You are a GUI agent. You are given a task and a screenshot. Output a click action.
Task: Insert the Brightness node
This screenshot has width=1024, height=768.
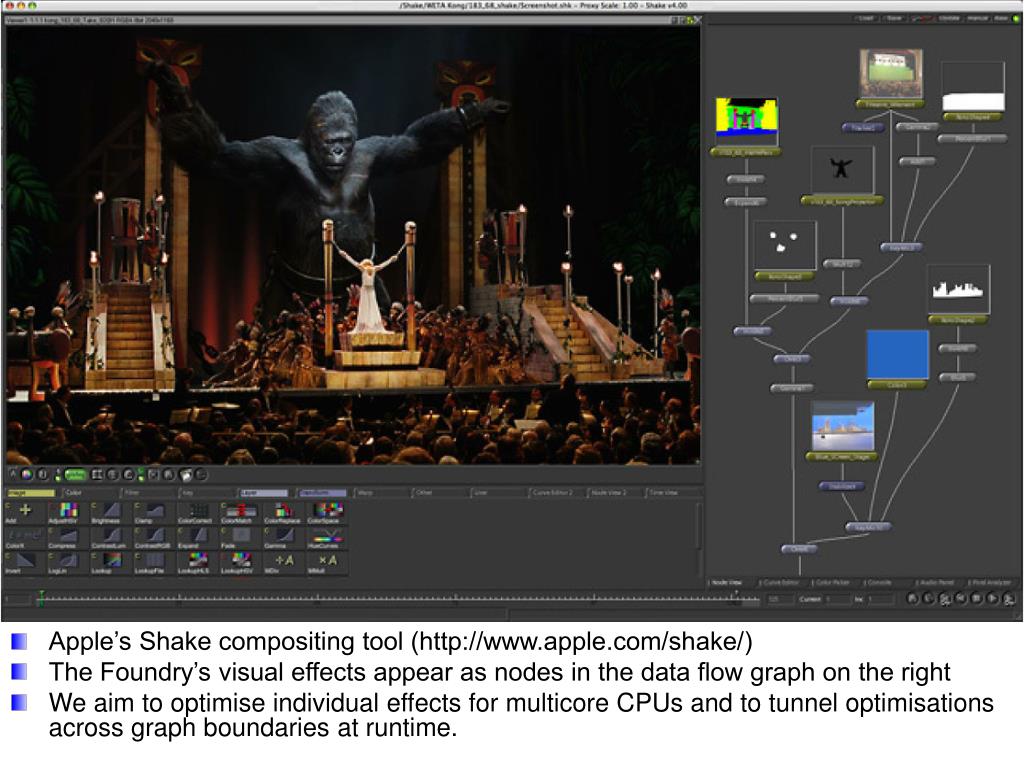coord(110,513)
